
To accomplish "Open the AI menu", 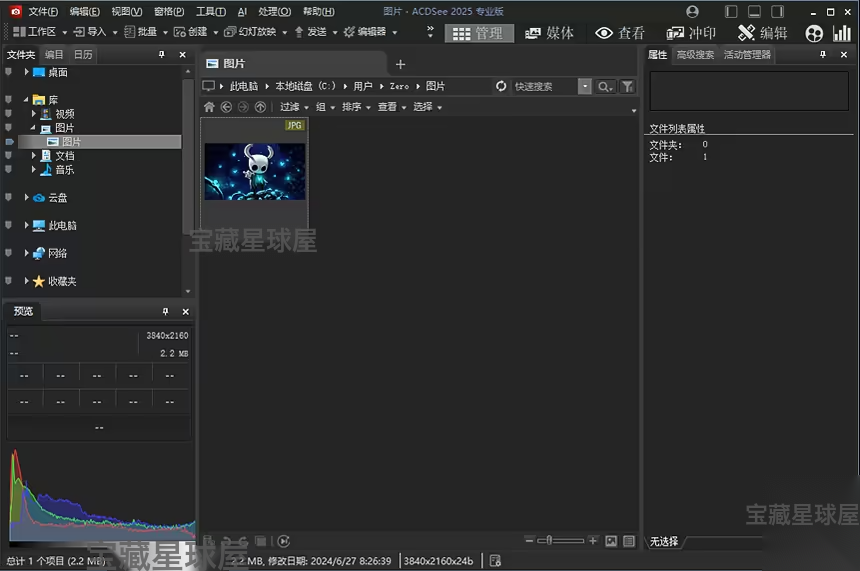I will 242,12.
